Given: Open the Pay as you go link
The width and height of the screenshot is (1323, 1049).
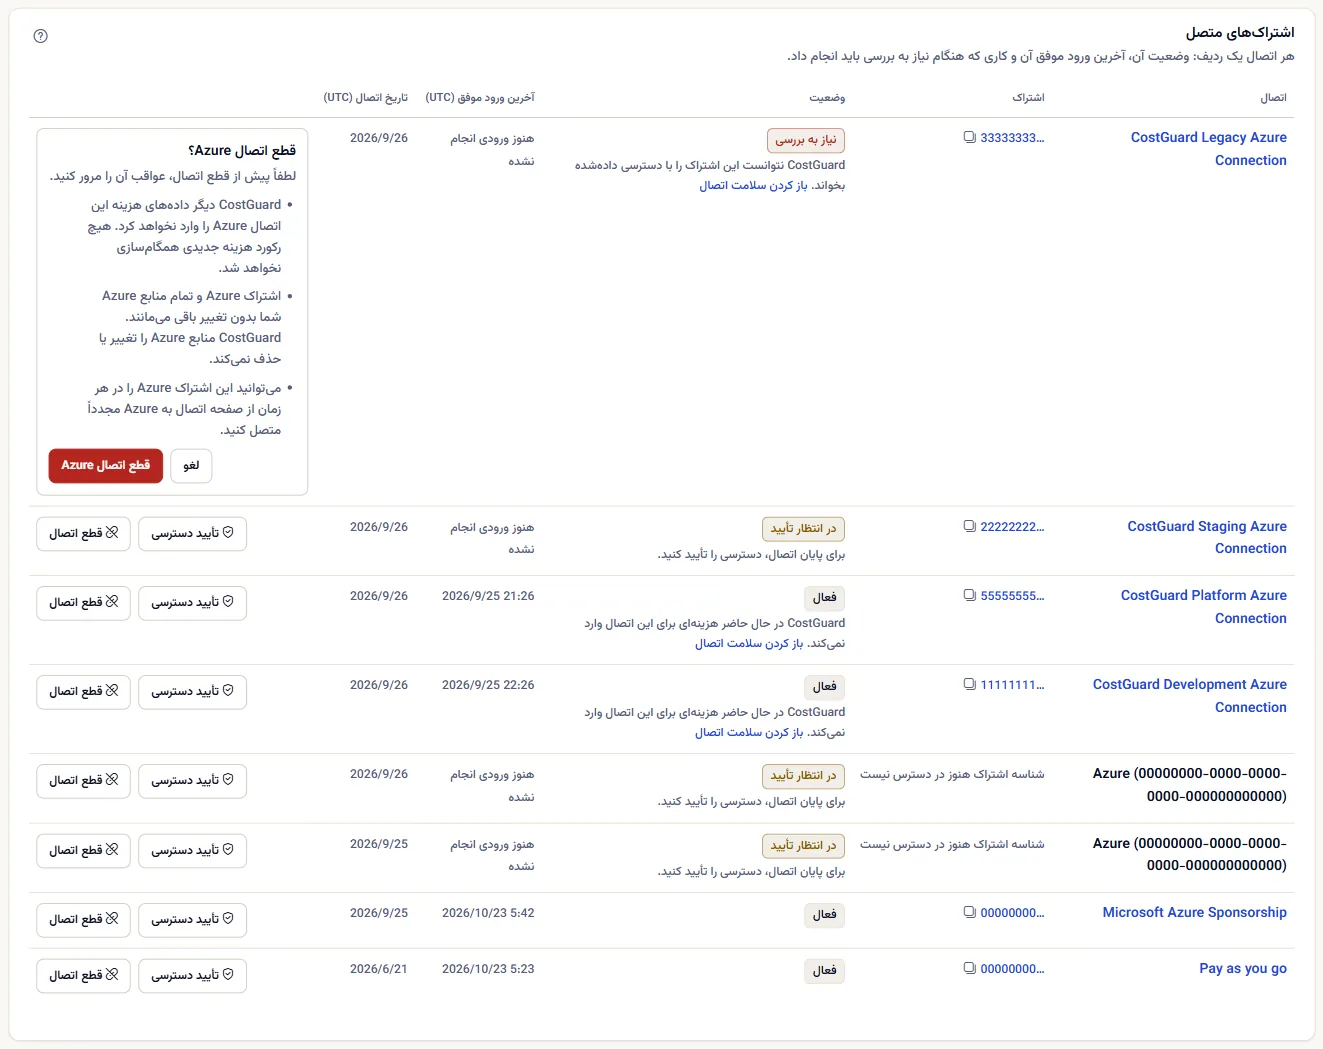Looking at the screenshot, I should point(1243,968).
